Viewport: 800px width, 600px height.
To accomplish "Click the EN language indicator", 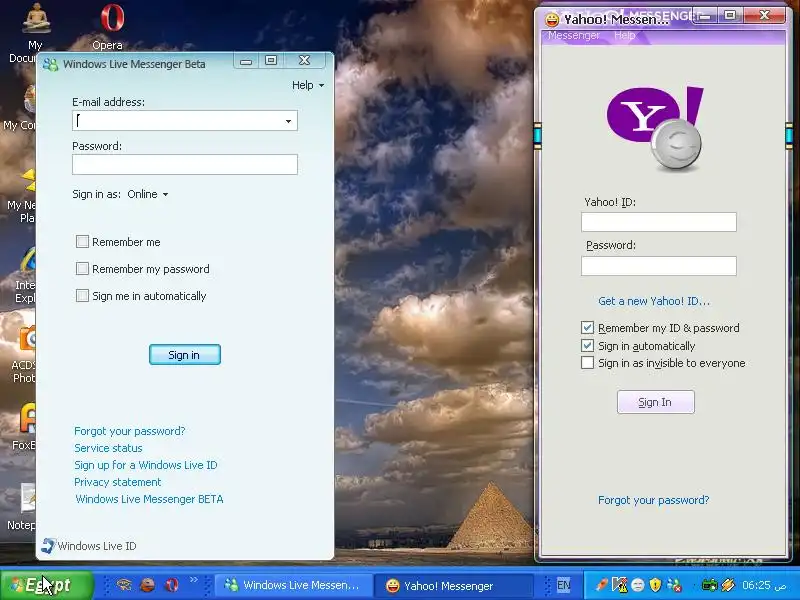I will click(563, 585).
